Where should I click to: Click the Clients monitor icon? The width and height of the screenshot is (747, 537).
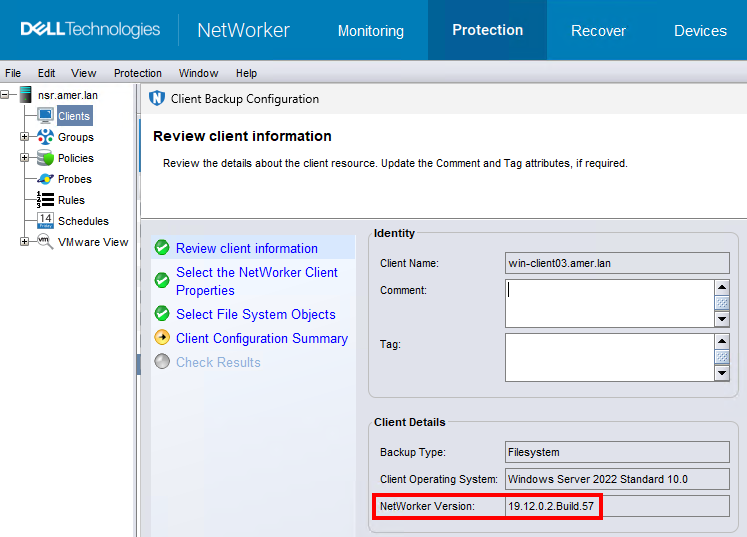coord(46,116)
